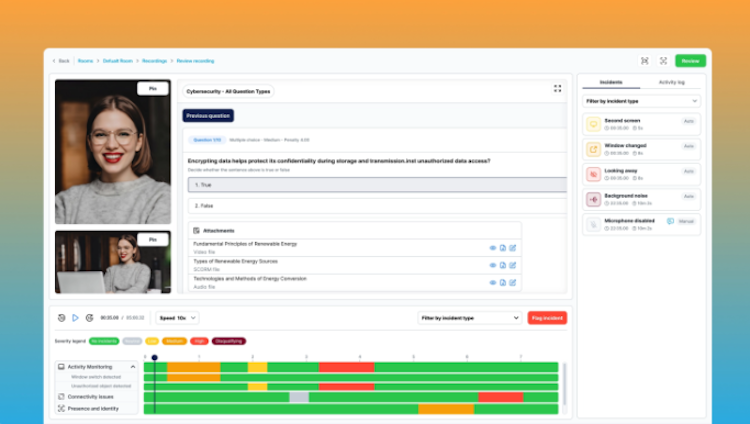Screen dimensions: 750x424
Task: Click the Second screen incident icon
Action: pos(593,124)
